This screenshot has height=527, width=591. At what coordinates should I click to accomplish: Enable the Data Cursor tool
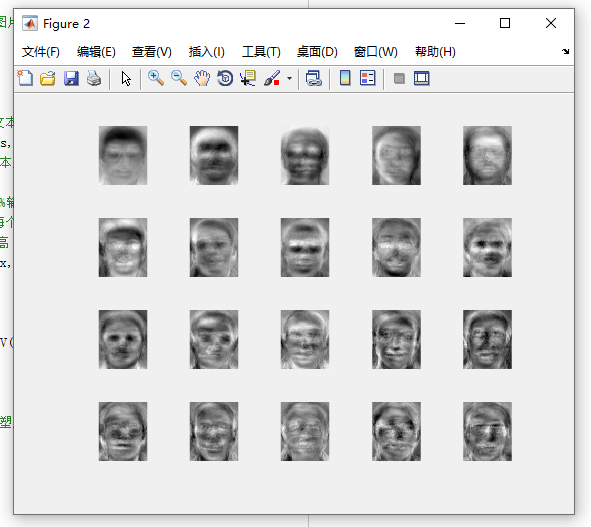pyautogui.click(x=248, y=78)
